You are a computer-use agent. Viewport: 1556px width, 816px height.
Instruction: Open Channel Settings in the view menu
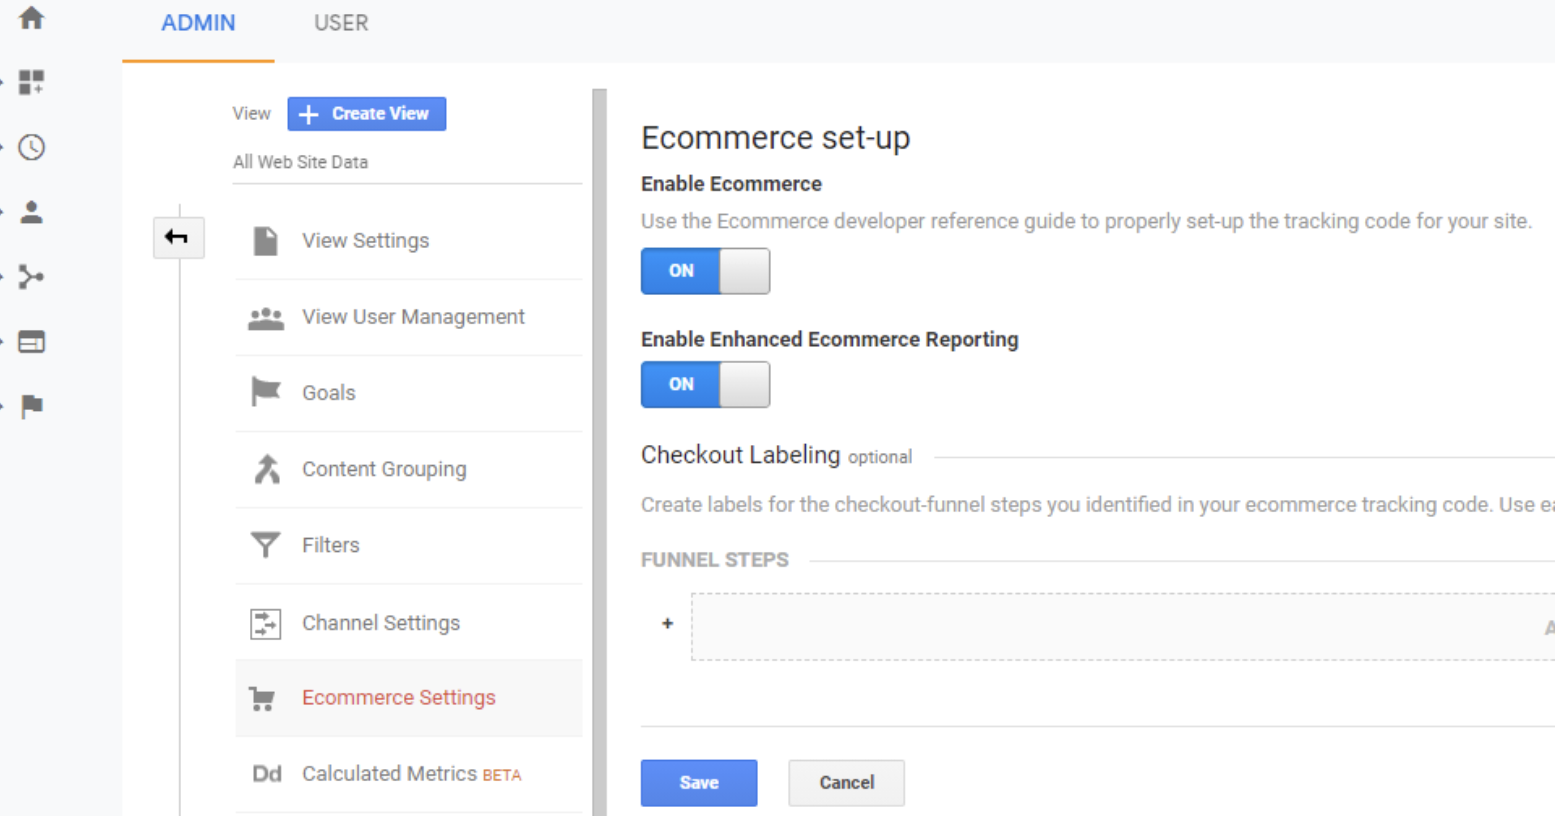[381, 623]
